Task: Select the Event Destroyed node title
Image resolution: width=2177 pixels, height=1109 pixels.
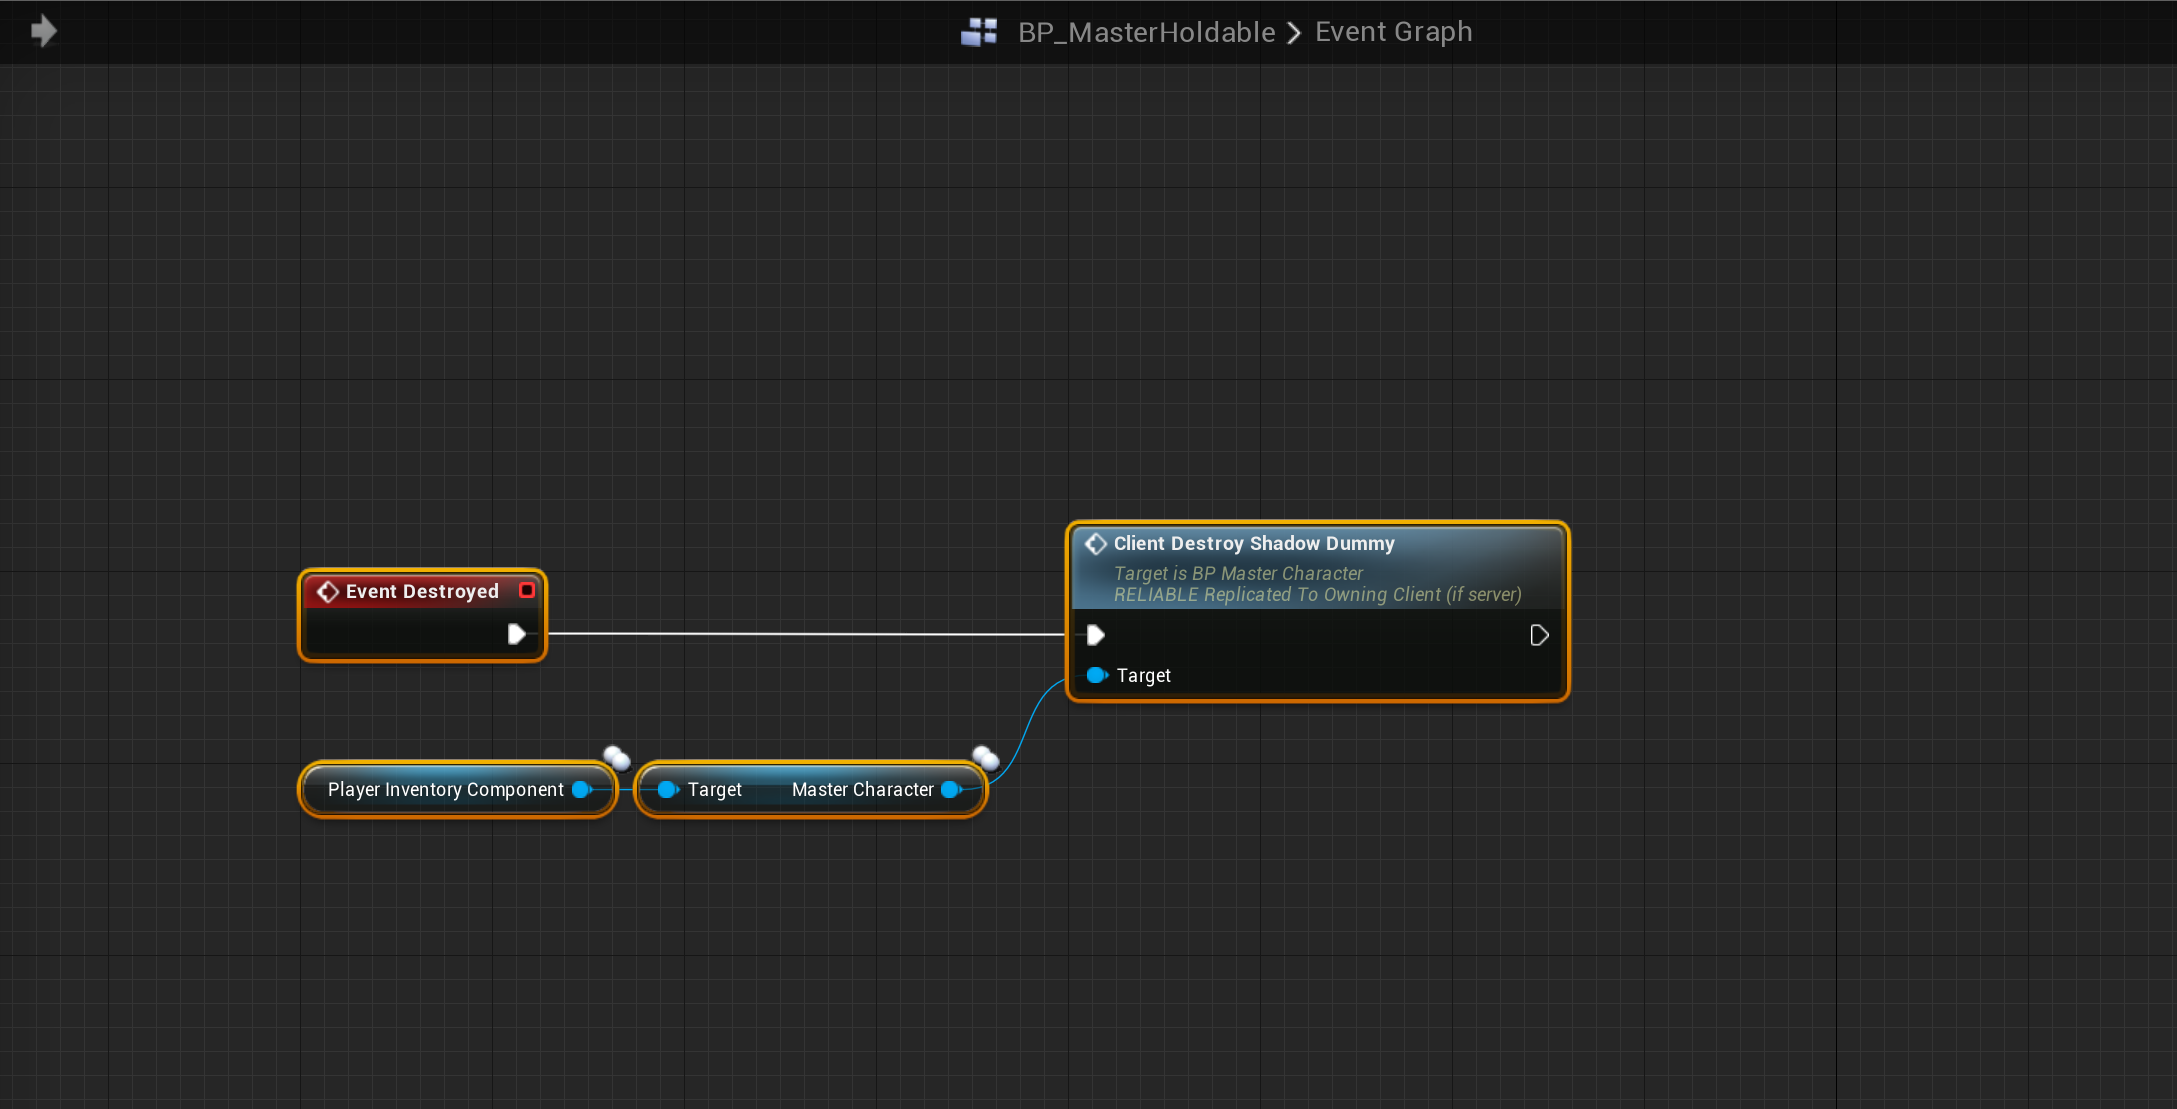Action: tap(422, 591)
